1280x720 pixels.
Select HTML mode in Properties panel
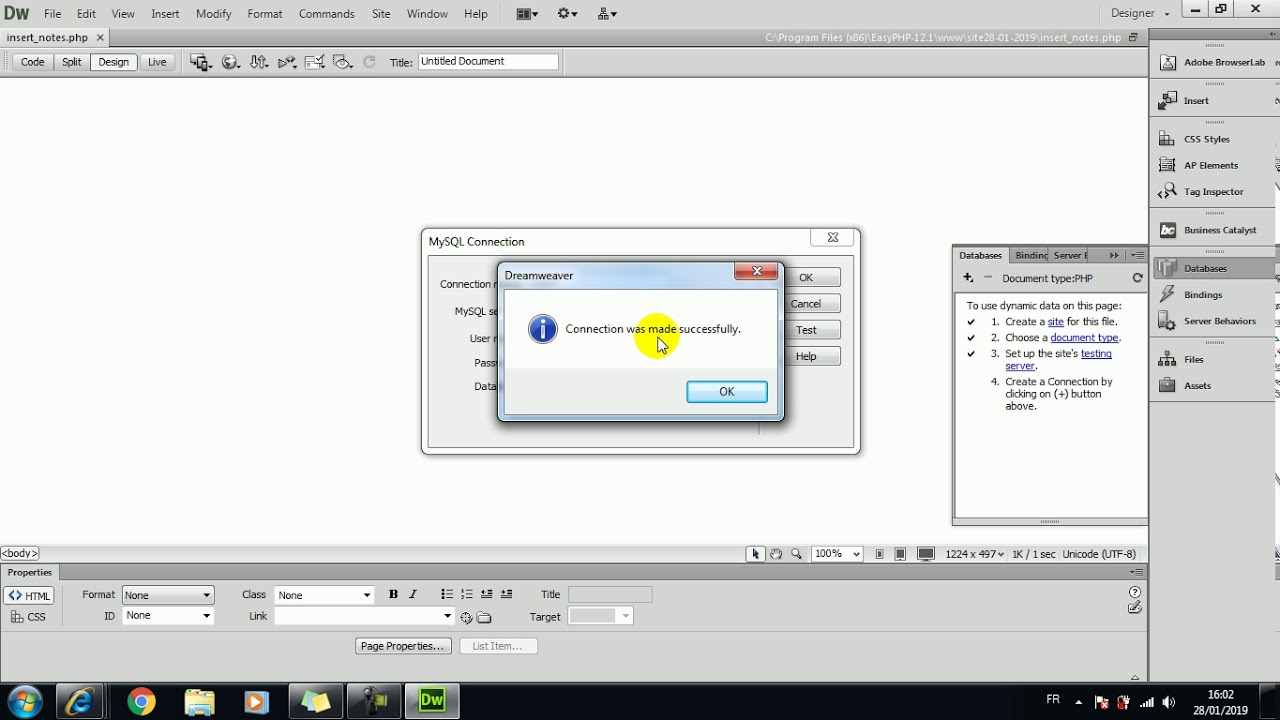(29, 596)
